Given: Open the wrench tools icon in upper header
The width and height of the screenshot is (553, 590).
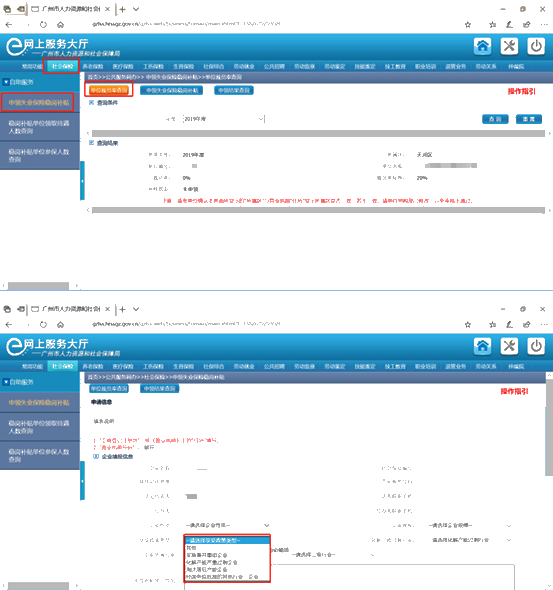Looking at the screenshot, I should [509, 46].
